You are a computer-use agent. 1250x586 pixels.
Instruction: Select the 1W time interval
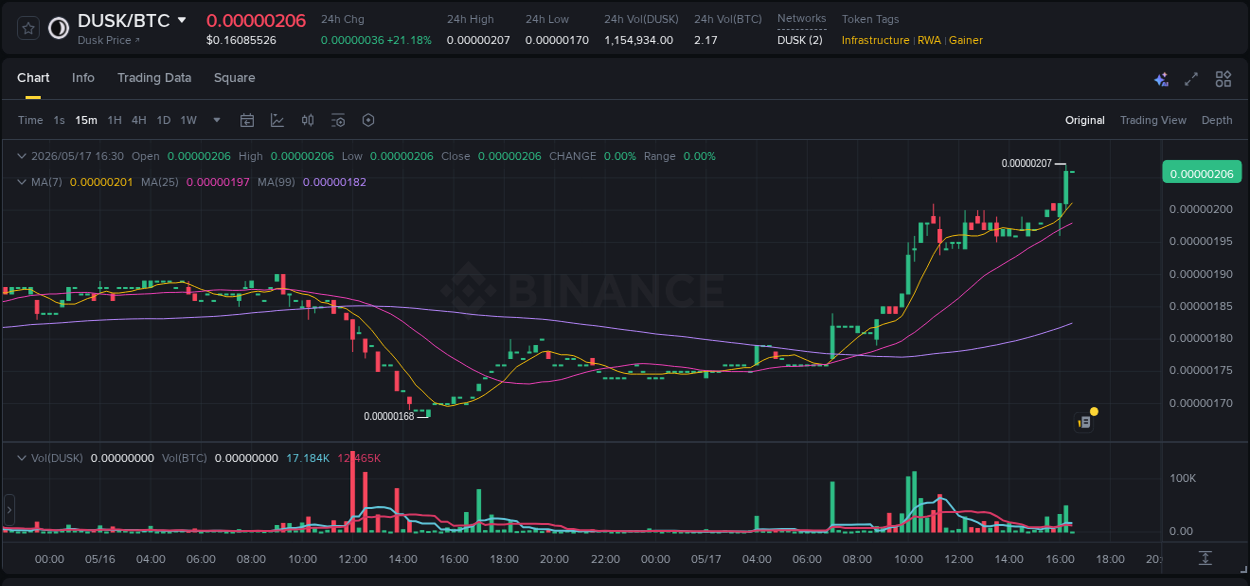point(188,120)
